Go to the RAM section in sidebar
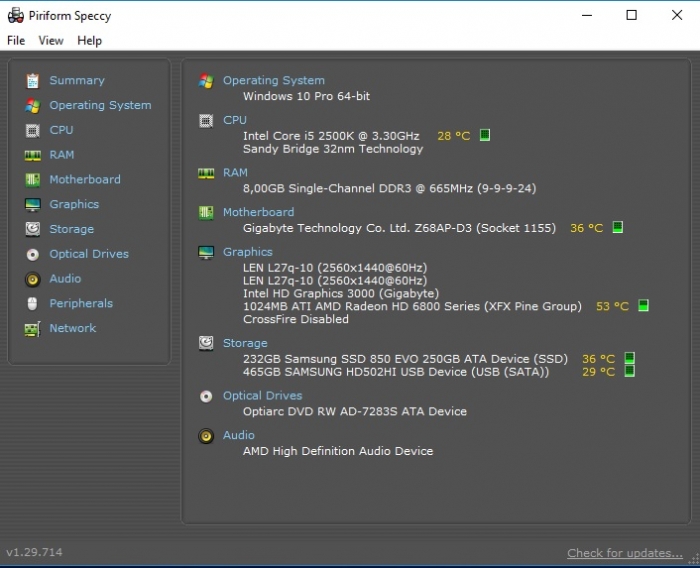Viewport: 700px width, 568px height. point(62,155)
